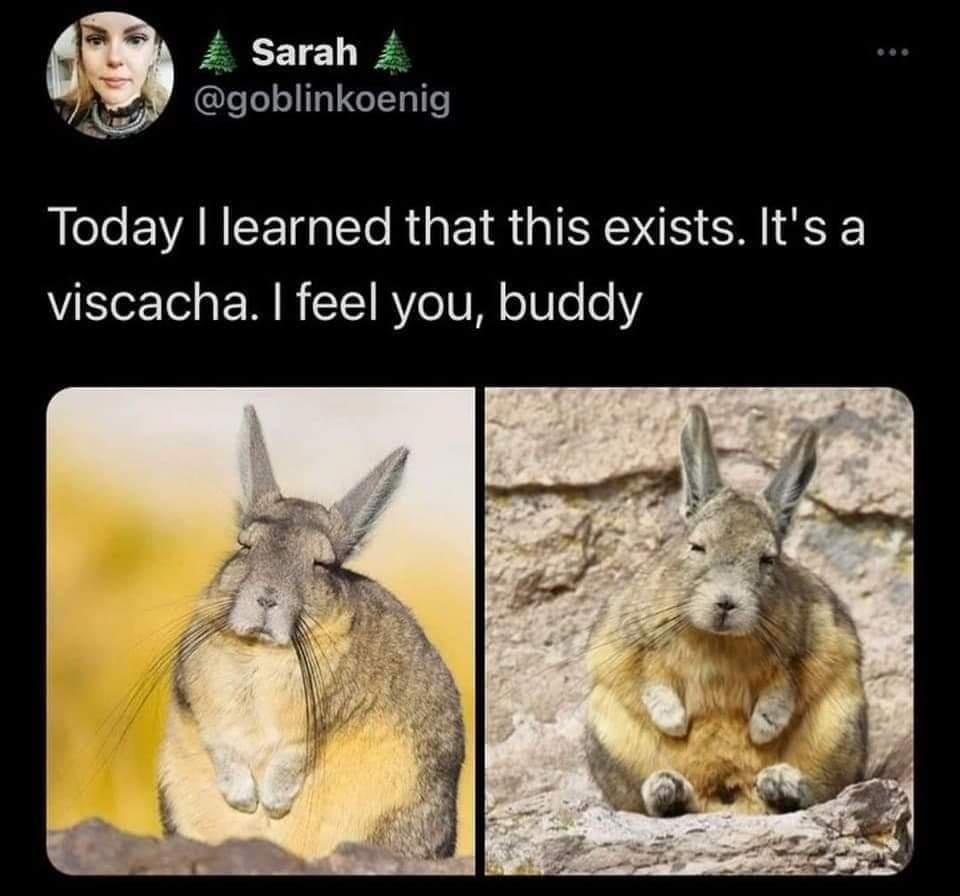
Task: Open the Sarah display name link
Action: tap(304, 53)
